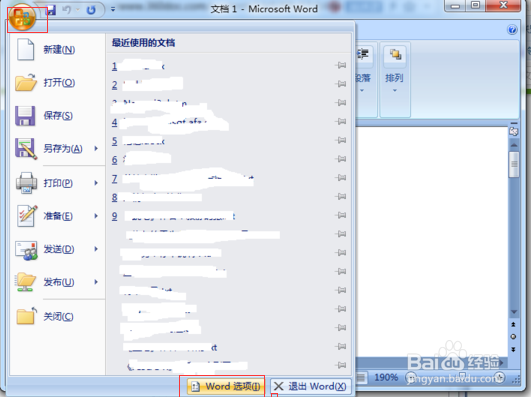The width and height of the screenshot is (531, 397).
Task: Choose 保存(S) in the Office menu
Action: tap(58, 116)
